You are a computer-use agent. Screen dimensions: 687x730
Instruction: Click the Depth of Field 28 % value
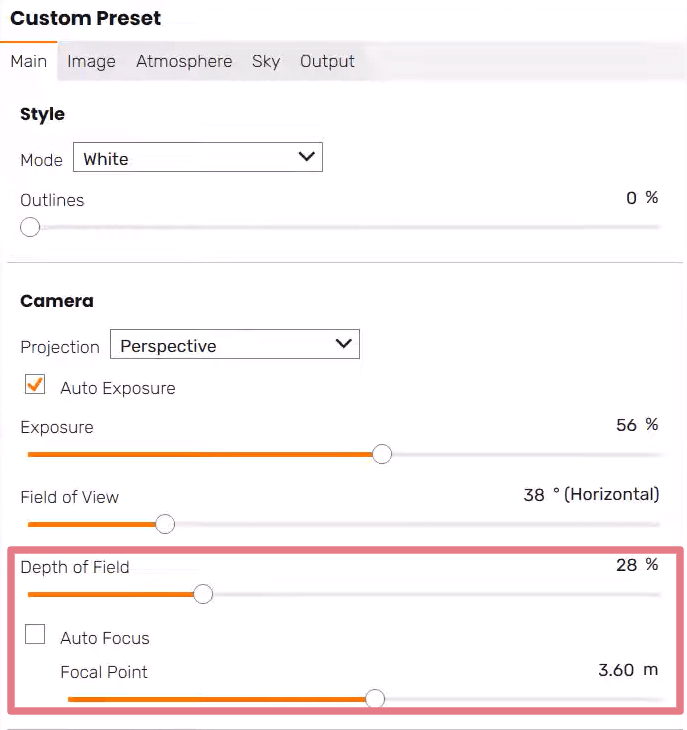(x=637, y=565)
